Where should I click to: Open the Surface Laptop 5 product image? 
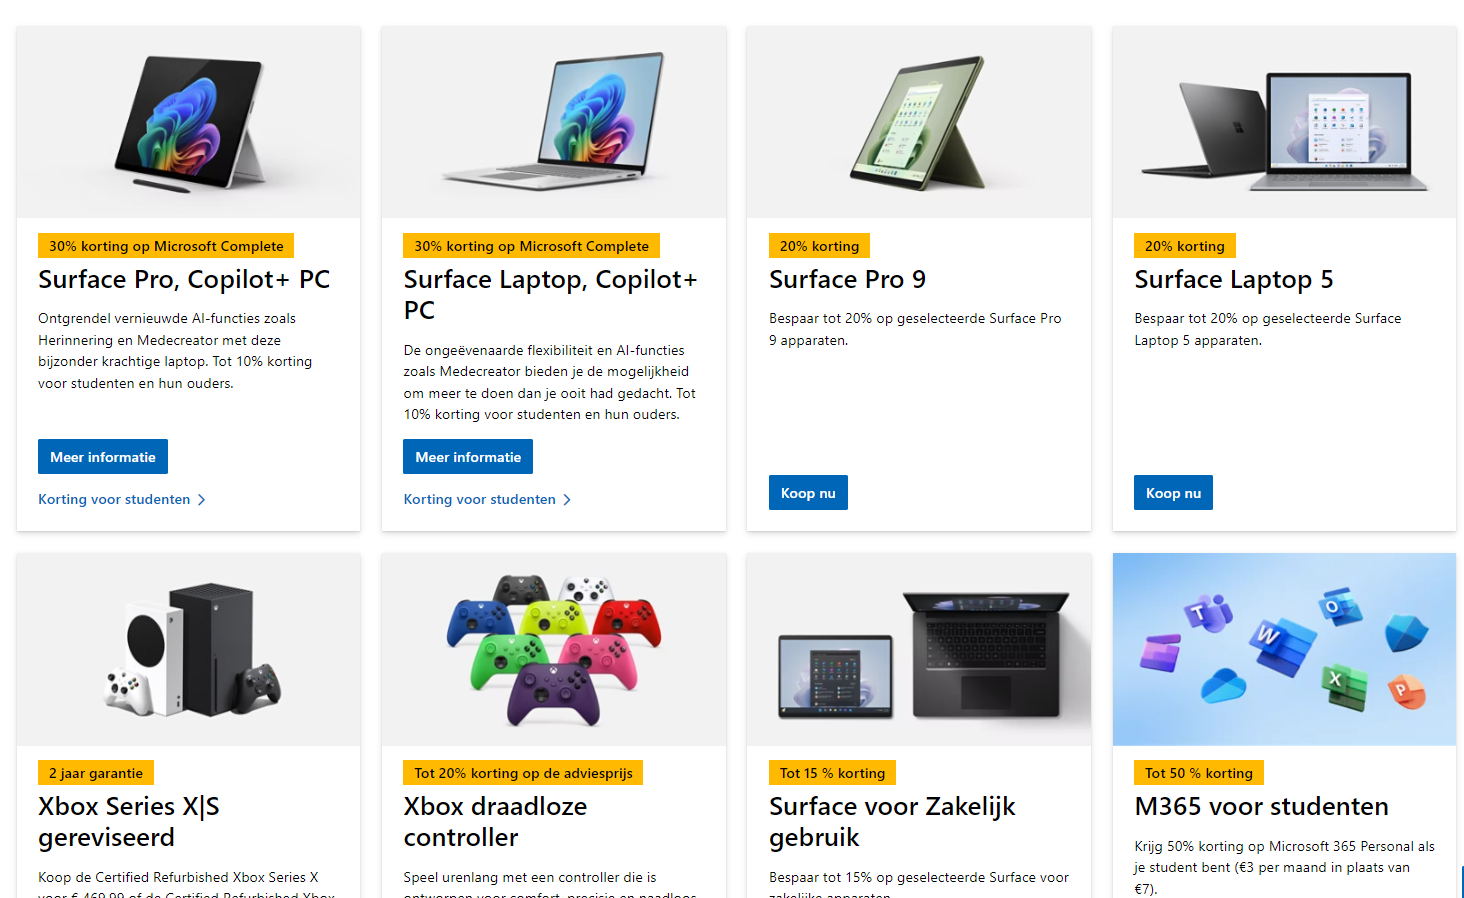click(x=1284, y=122)
